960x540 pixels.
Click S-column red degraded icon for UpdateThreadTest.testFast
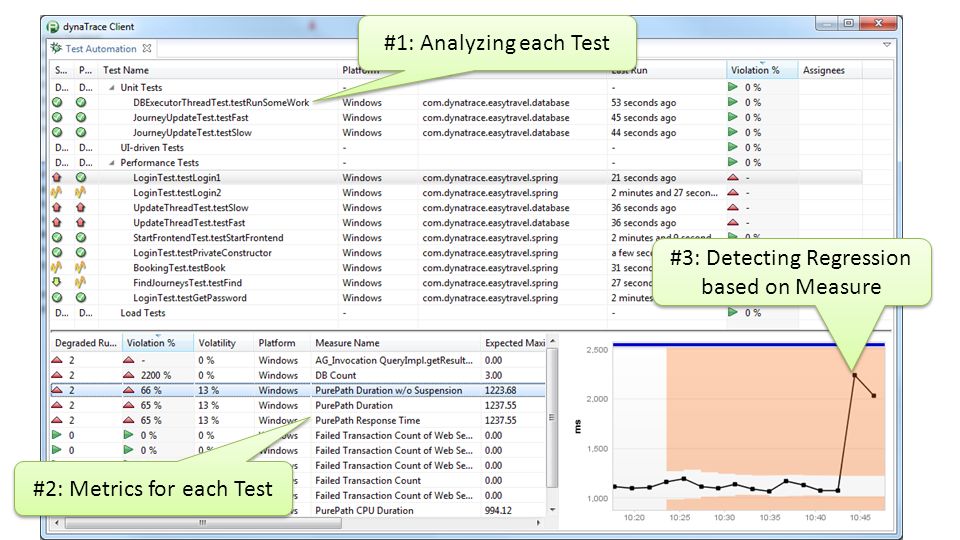(57, 222)
